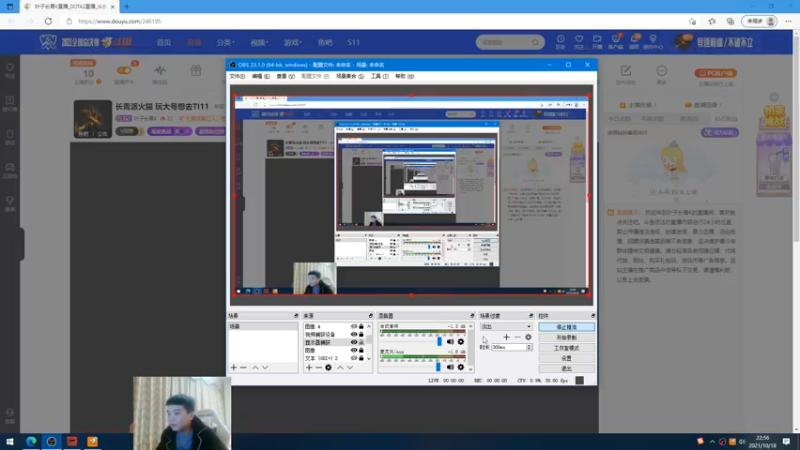Move the selected source up
This screenshot has width=800, height=450.
pos(340,367)
